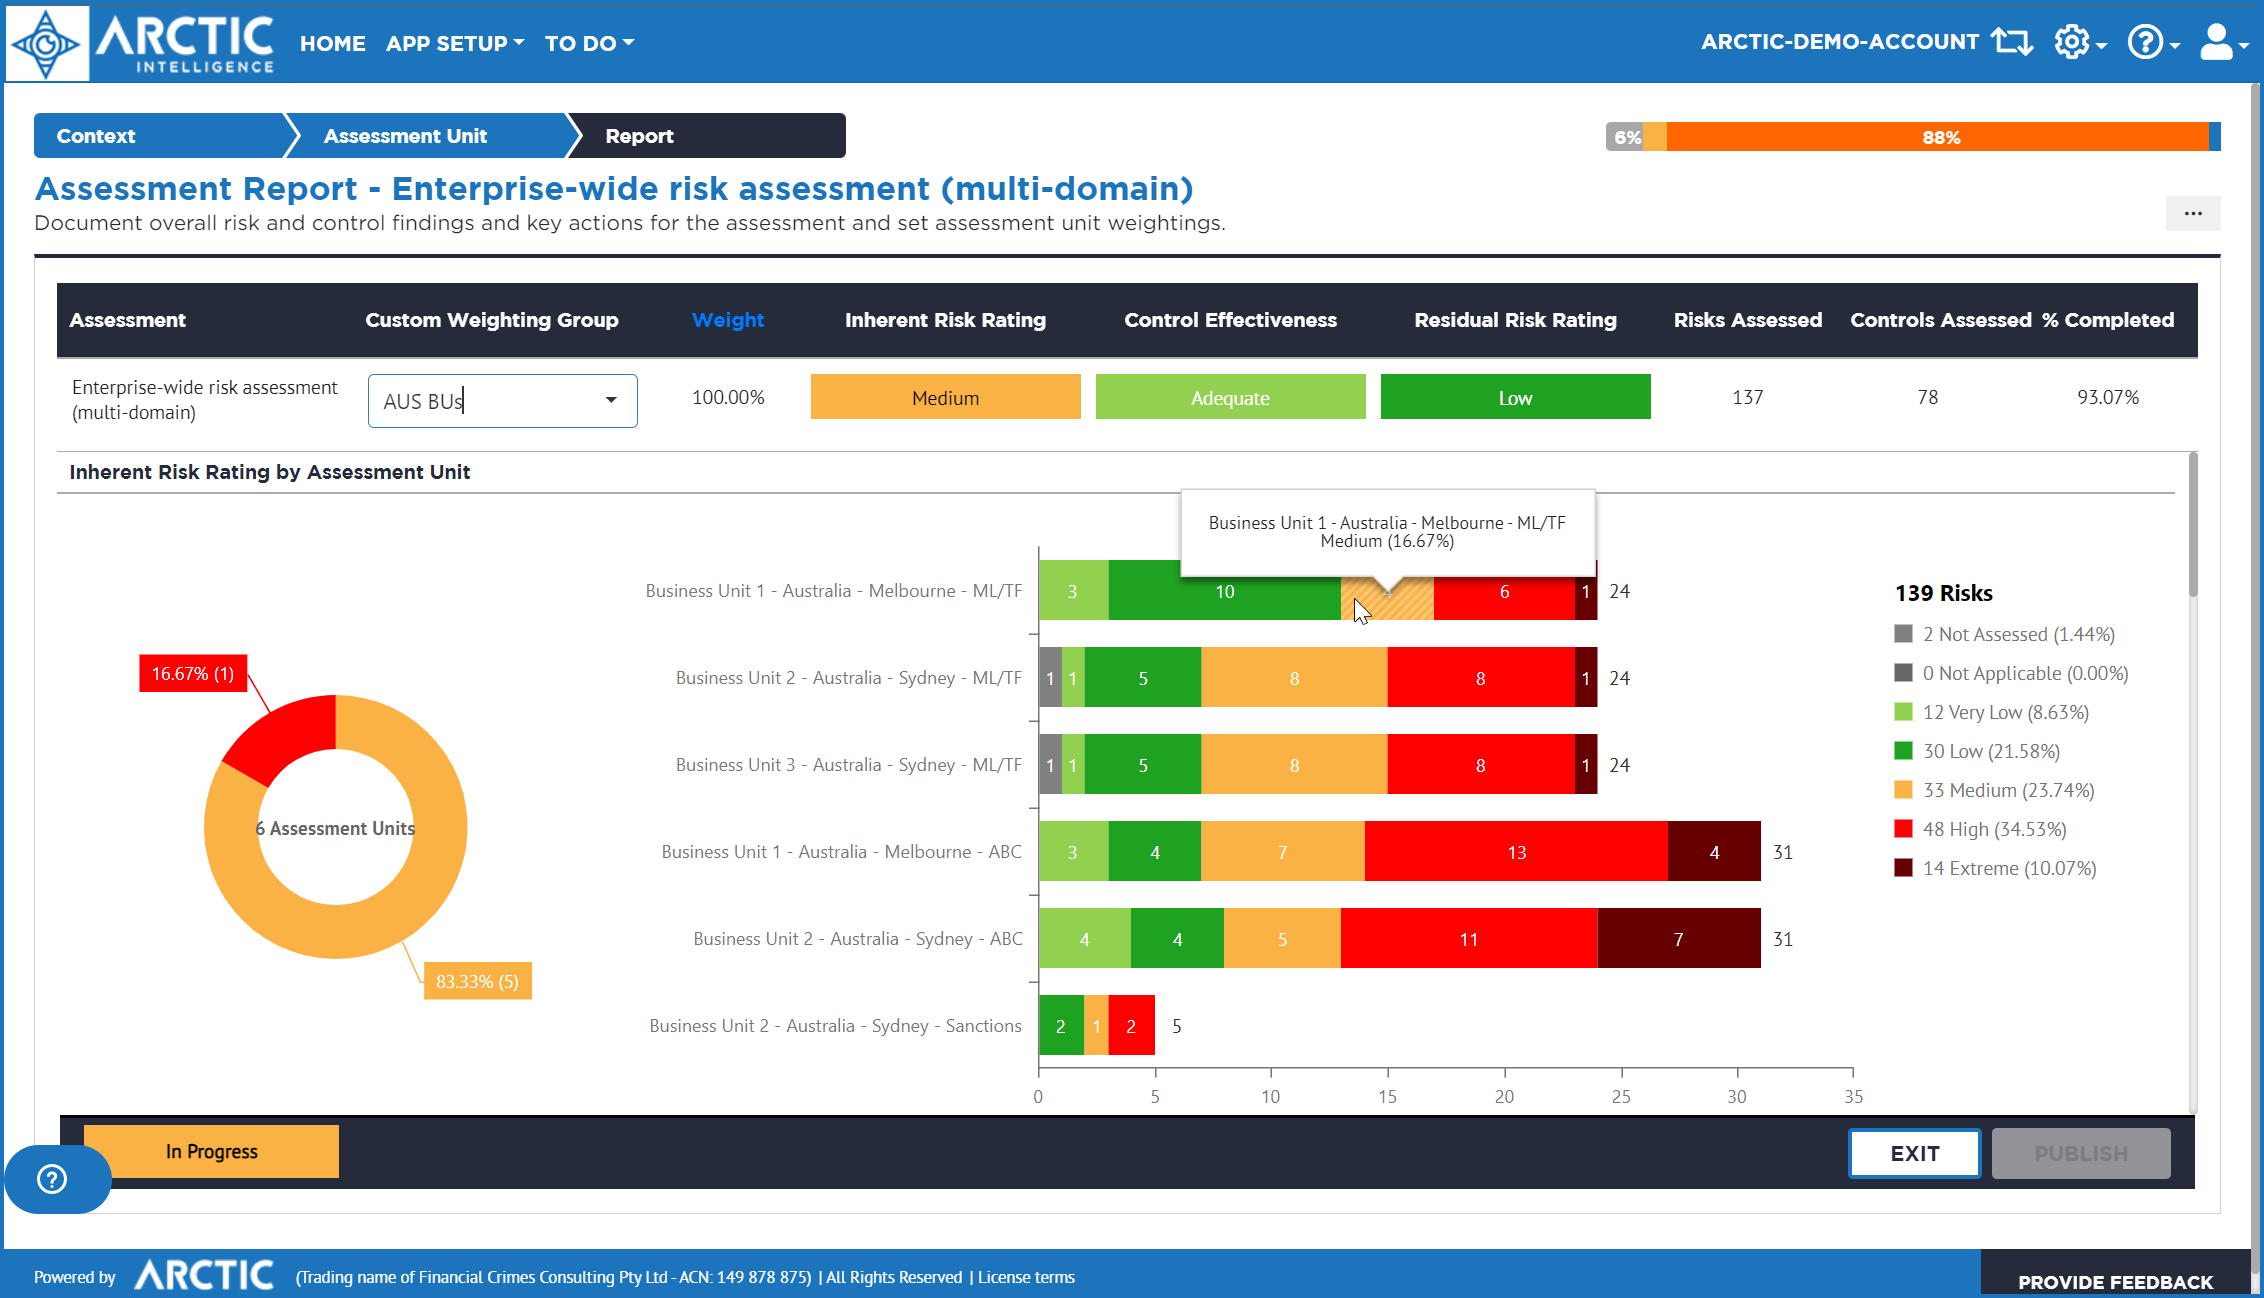Click the chart panel vertical scrollbar

pyautogui.click(x=2193, y=525)
